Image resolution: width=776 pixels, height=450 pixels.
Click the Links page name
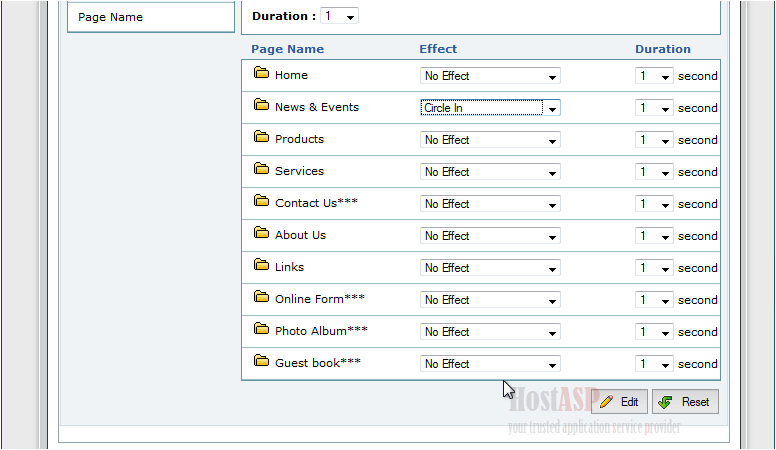(x=290, y=267)
